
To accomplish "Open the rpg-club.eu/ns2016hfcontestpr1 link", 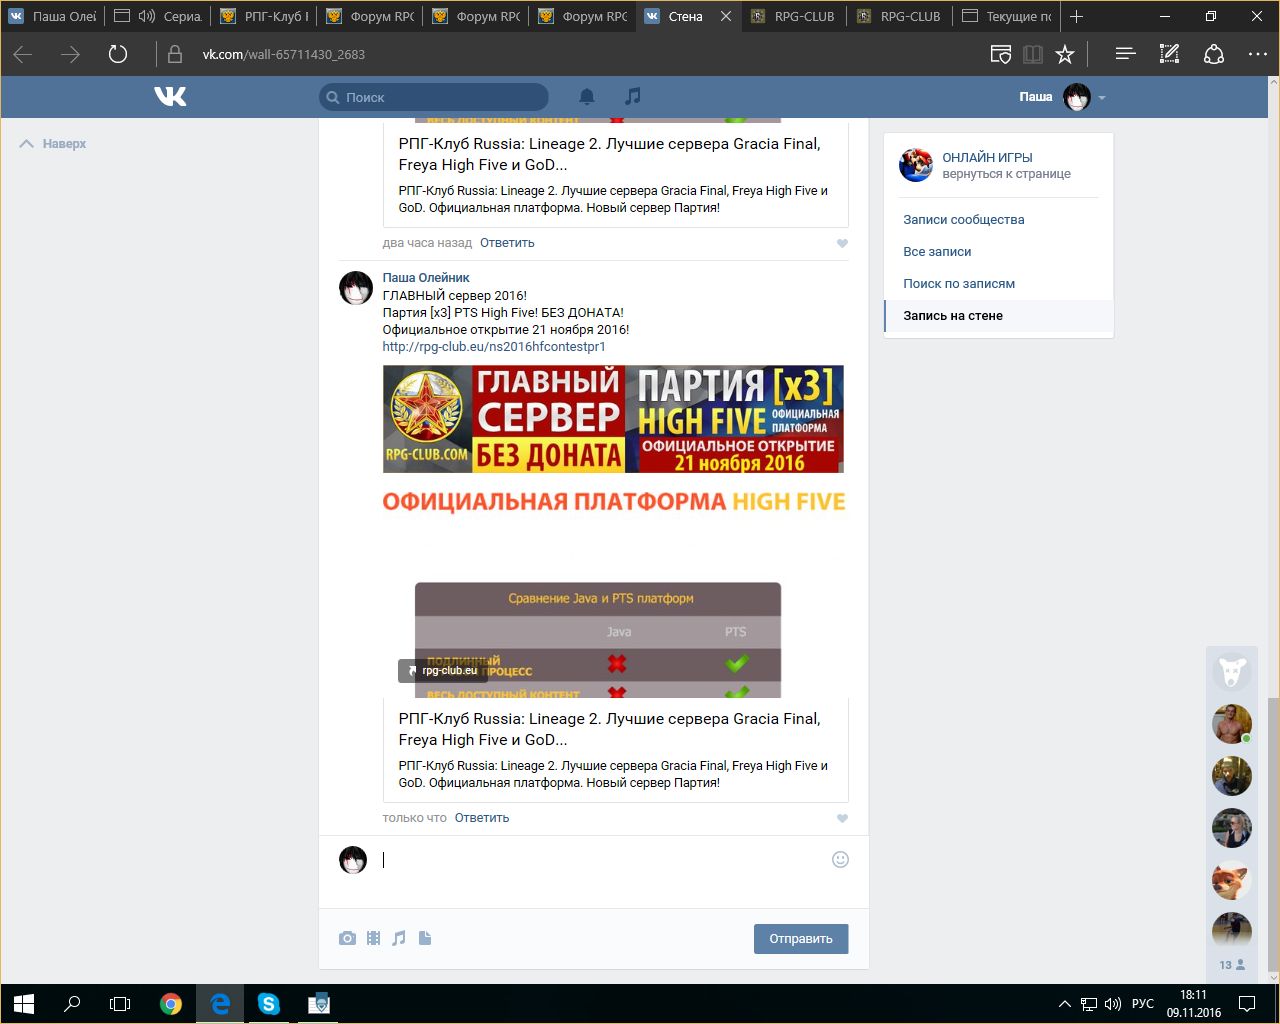I will [x=494, y=347].
